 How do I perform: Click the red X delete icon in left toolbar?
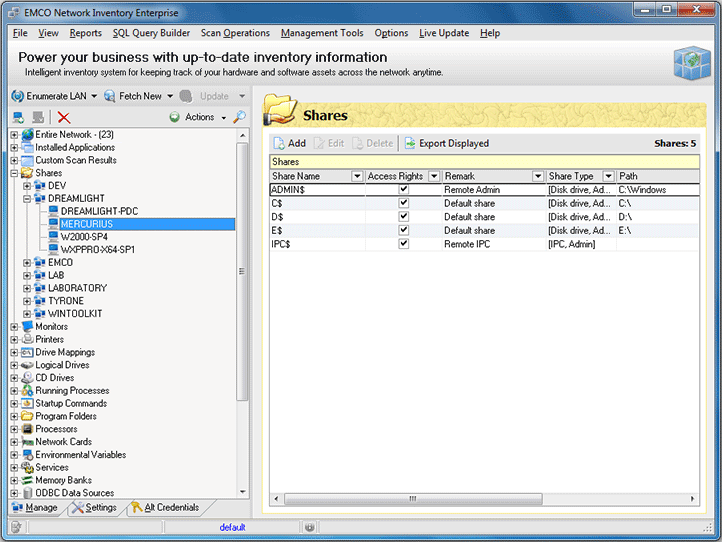point(64,117)
